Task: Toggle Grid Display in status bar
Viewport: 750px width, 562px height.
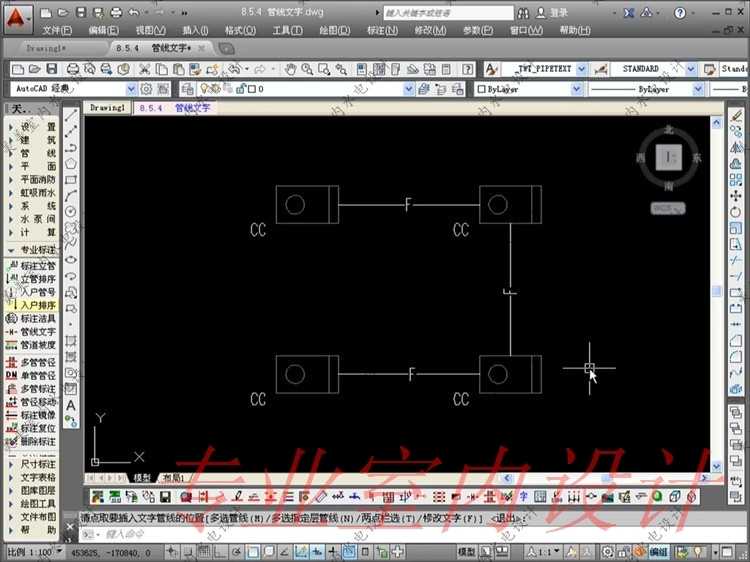Action: pos(204,551)
